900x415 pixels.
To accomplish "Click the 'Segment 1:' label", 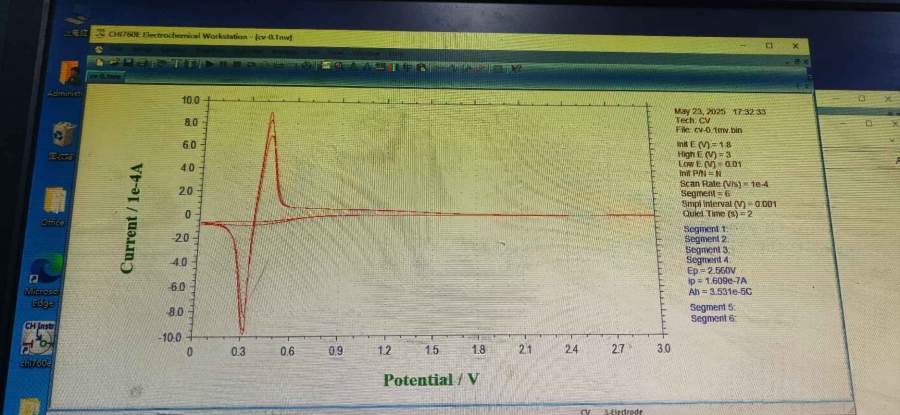I will pyautogui.click(x=707, y=229).
